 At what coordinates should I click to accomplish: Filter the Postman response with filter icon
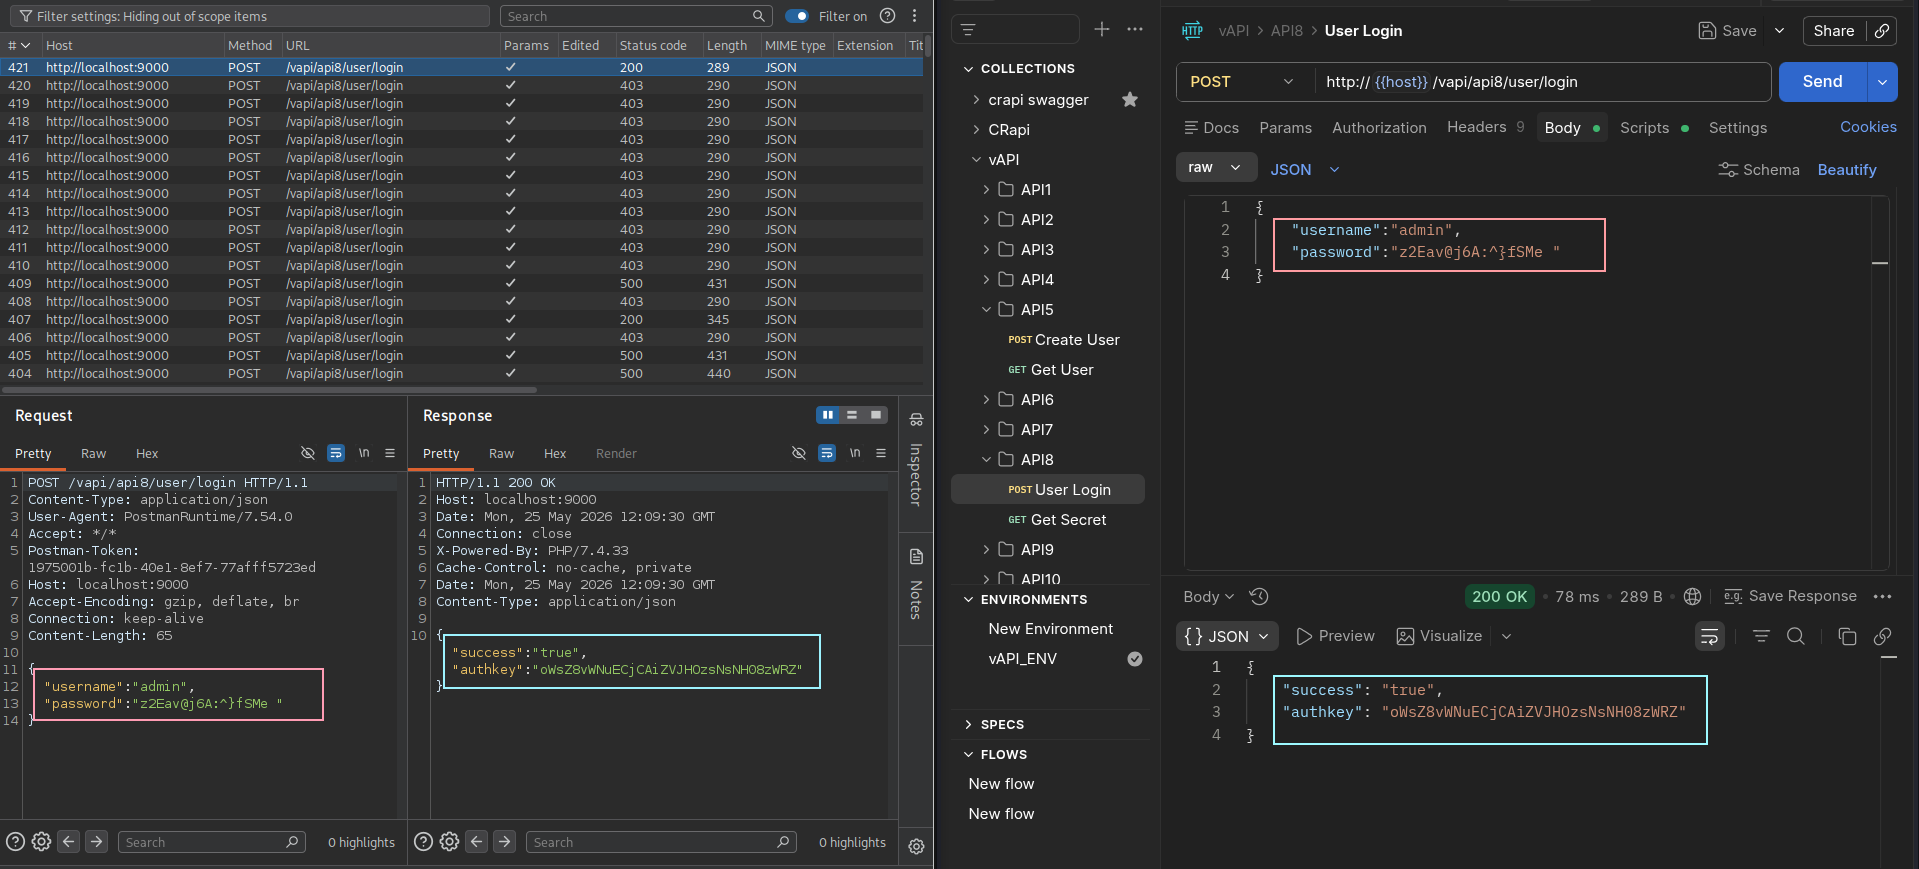1761,636
